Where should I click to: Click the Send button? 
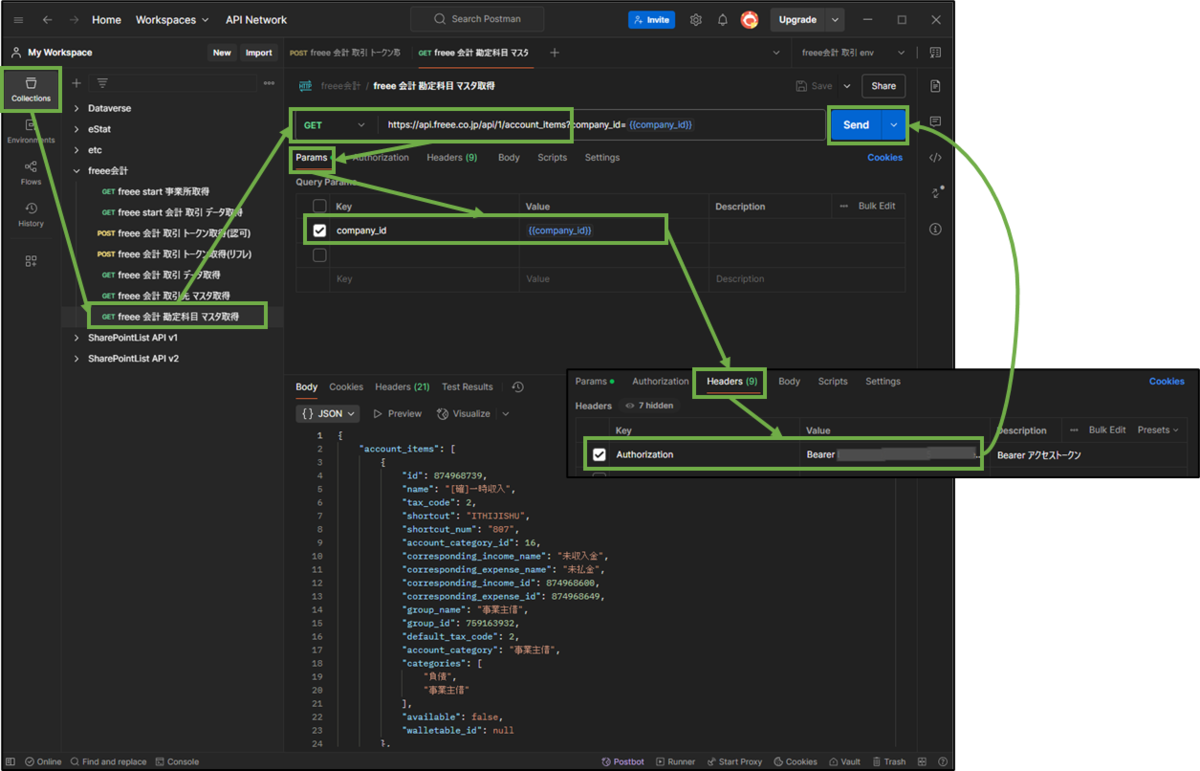coord(856,124)
